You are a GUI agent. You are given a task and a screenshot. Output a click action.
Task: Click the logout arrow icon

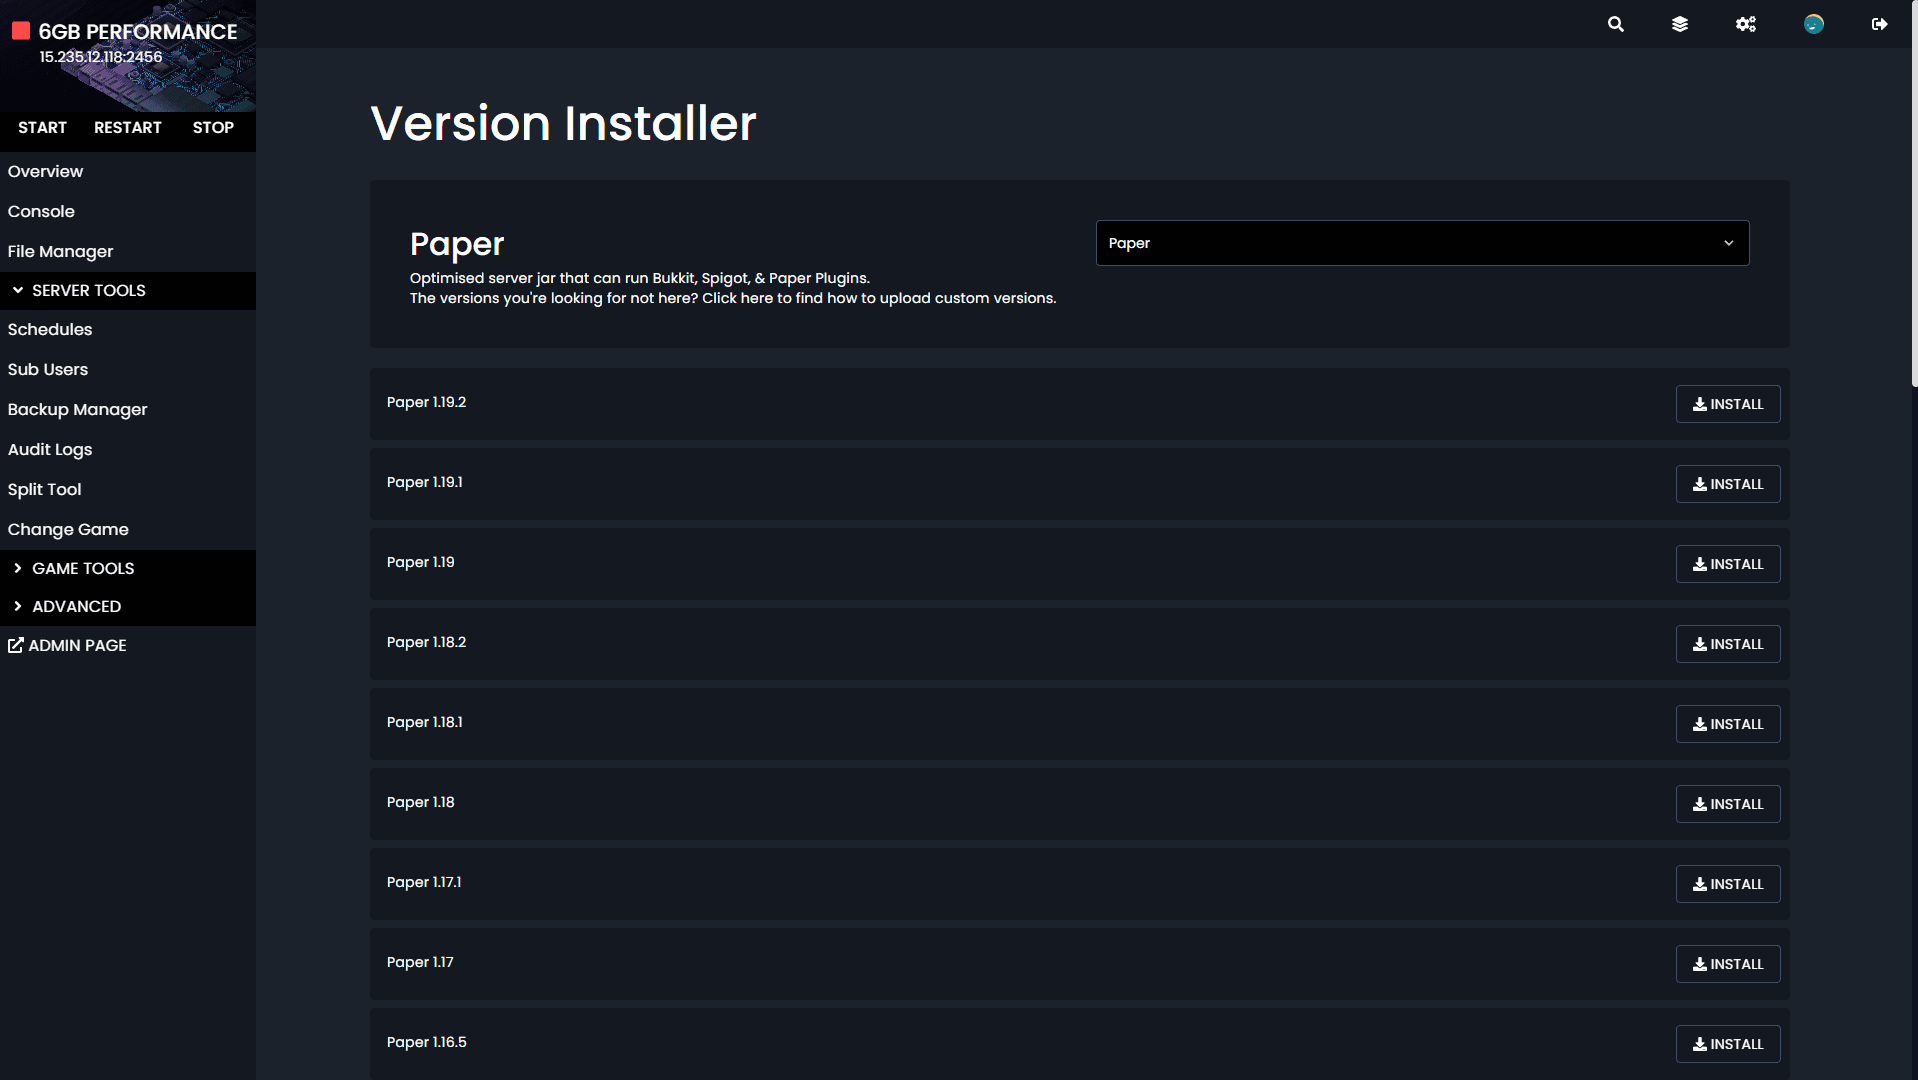coord(1880,24)
